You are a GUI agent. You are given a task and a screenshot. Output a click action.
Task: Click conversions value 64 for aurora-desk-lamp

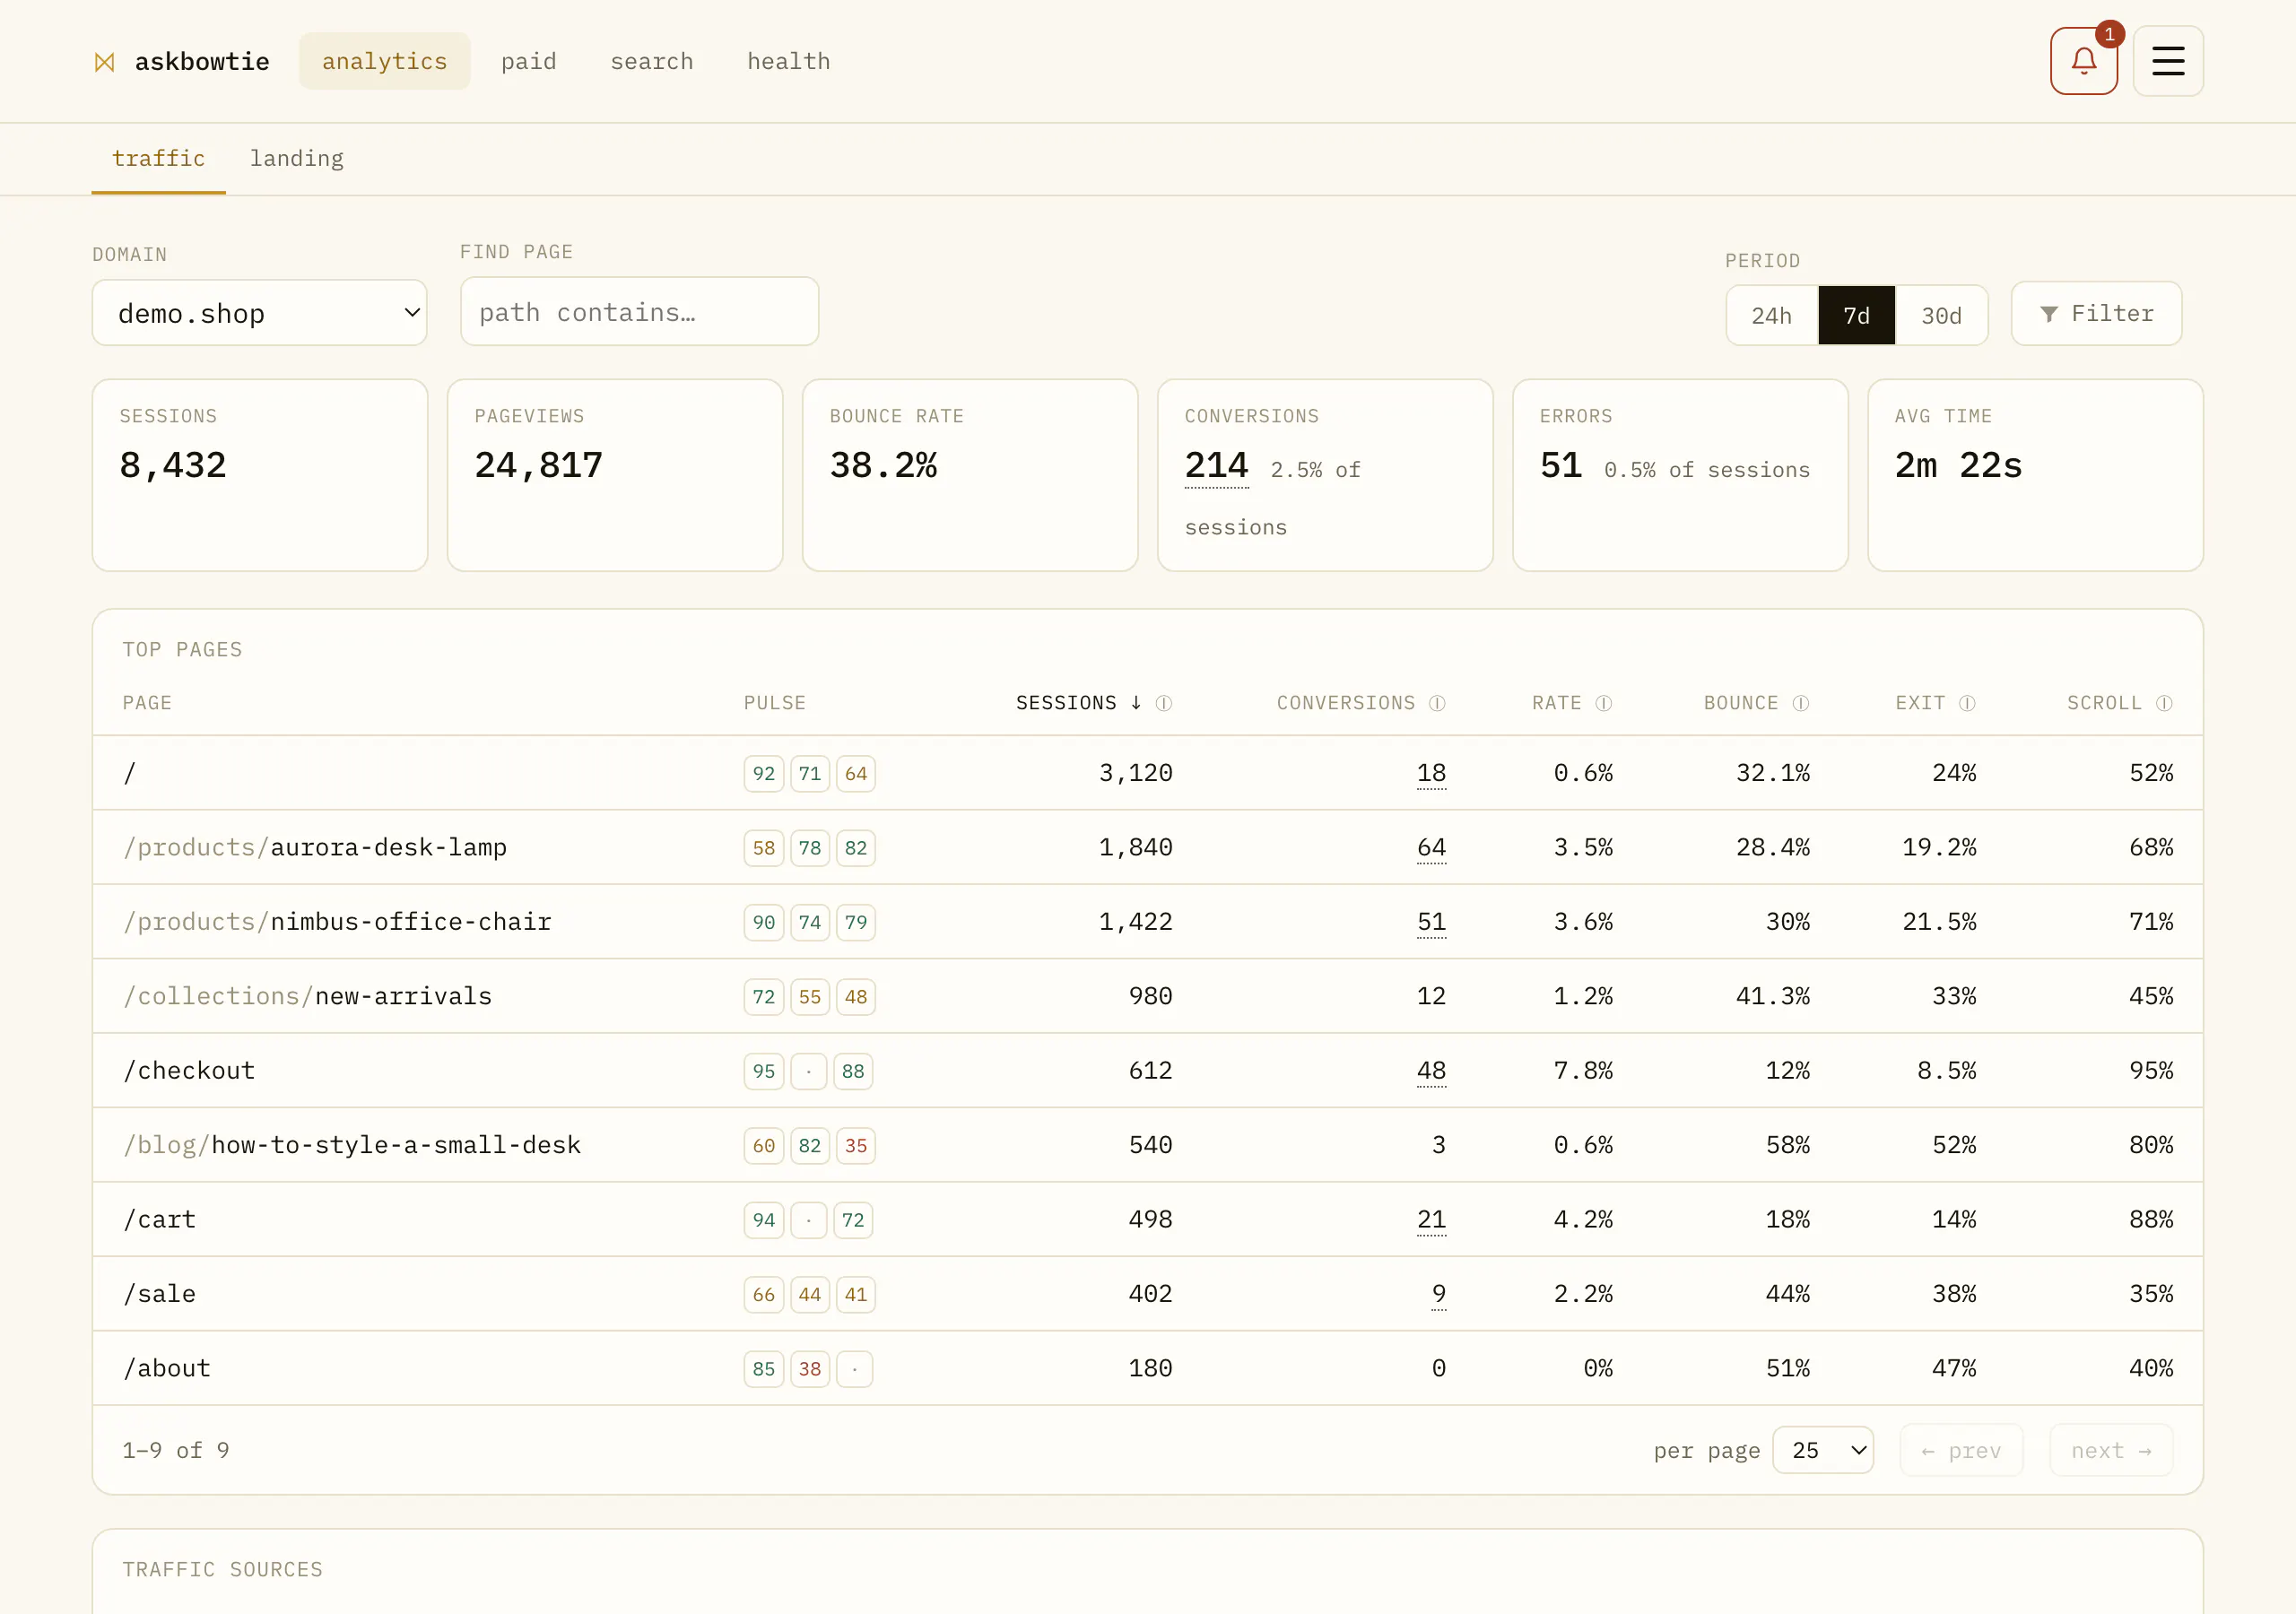click(1431, 848)
